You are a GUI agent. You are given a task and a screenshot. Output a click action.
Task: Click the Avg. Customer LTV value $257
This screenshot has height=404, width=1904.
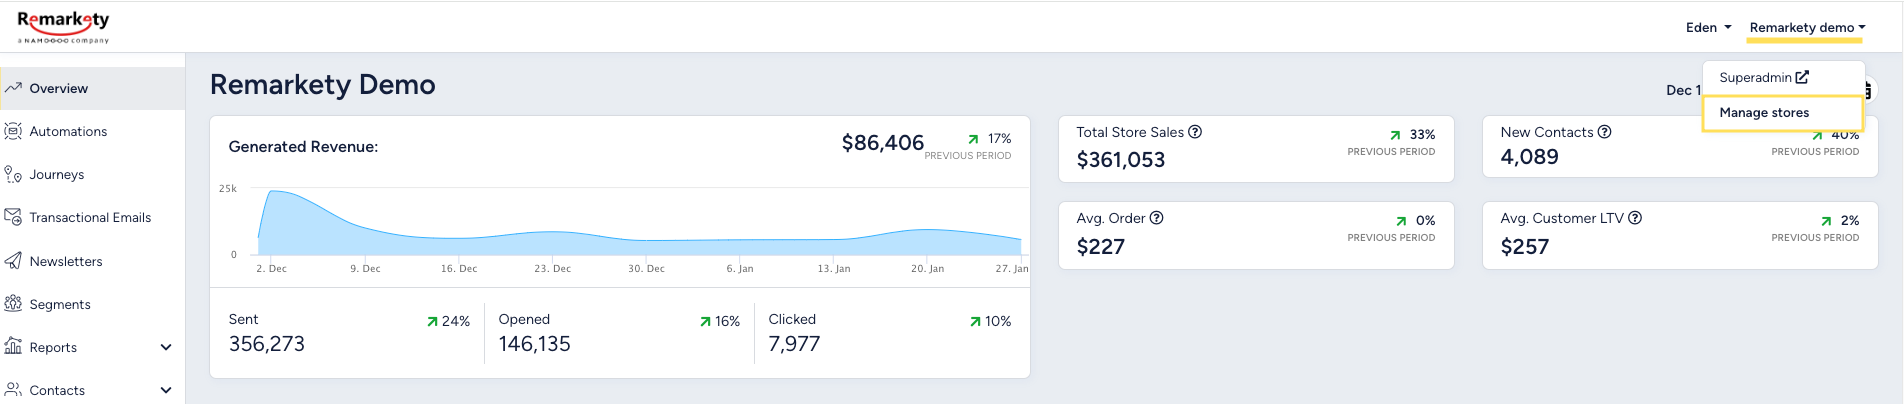click(x=1525, y=247)
